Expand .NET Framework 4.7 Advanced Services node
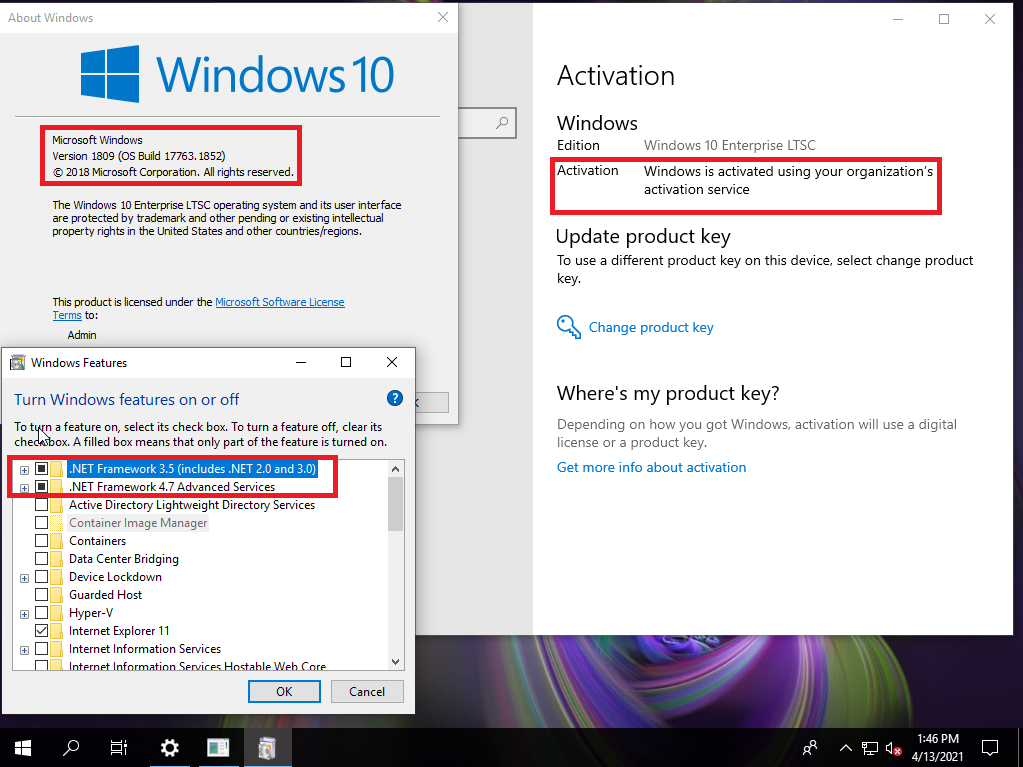Screen dimensions: 1023x767 [24, 488]
